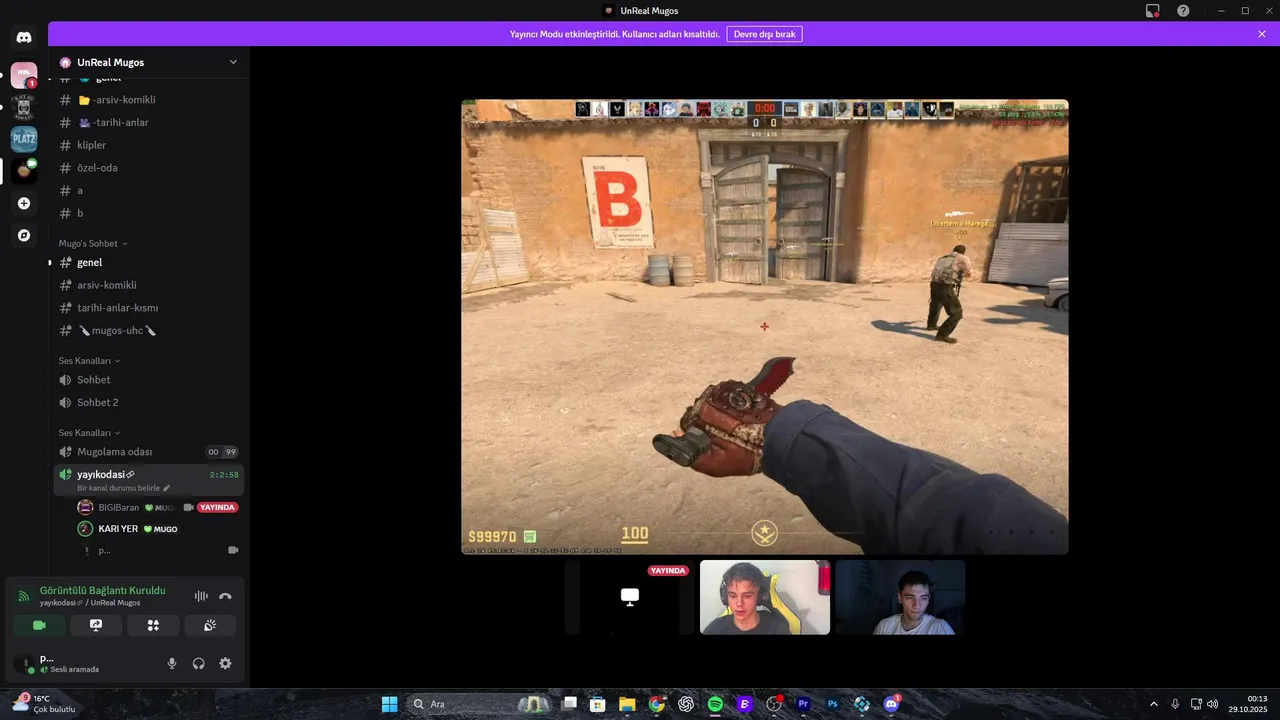Image resolution: width=1280 pixels, height=720 pixels.
Task: Collapse the Mugo's Sohbet category
Action: point(93,243)
